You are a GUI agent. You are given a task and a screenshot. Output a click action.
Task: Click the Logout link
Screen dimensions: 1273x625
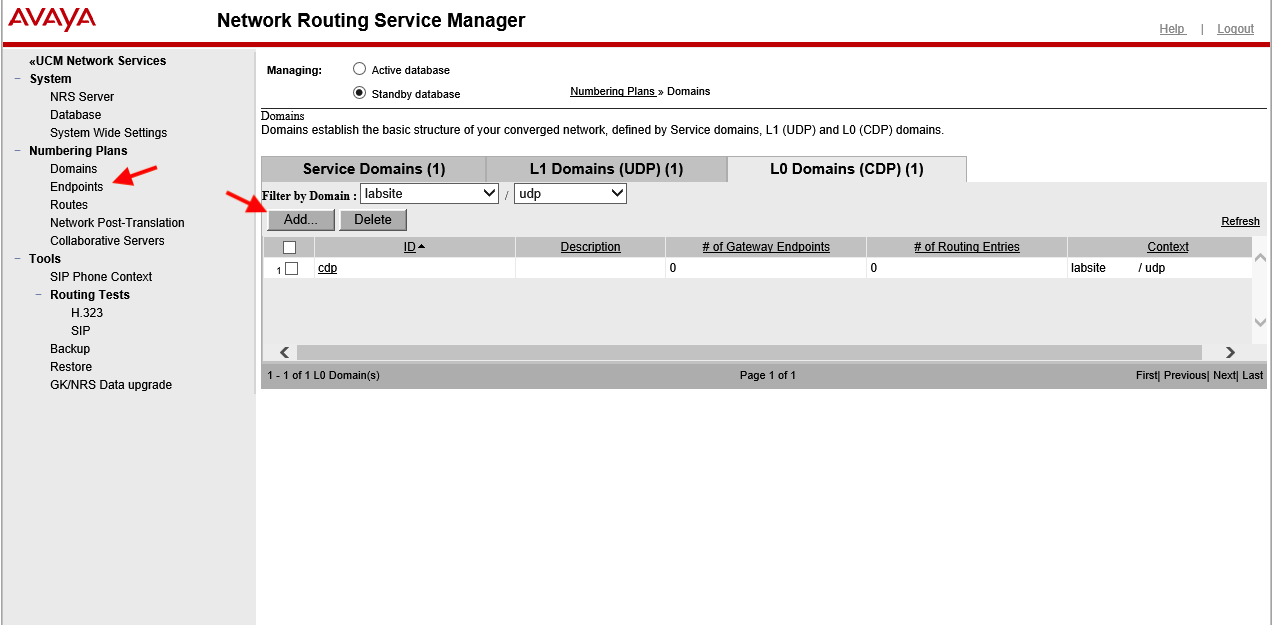[1235, 29]
